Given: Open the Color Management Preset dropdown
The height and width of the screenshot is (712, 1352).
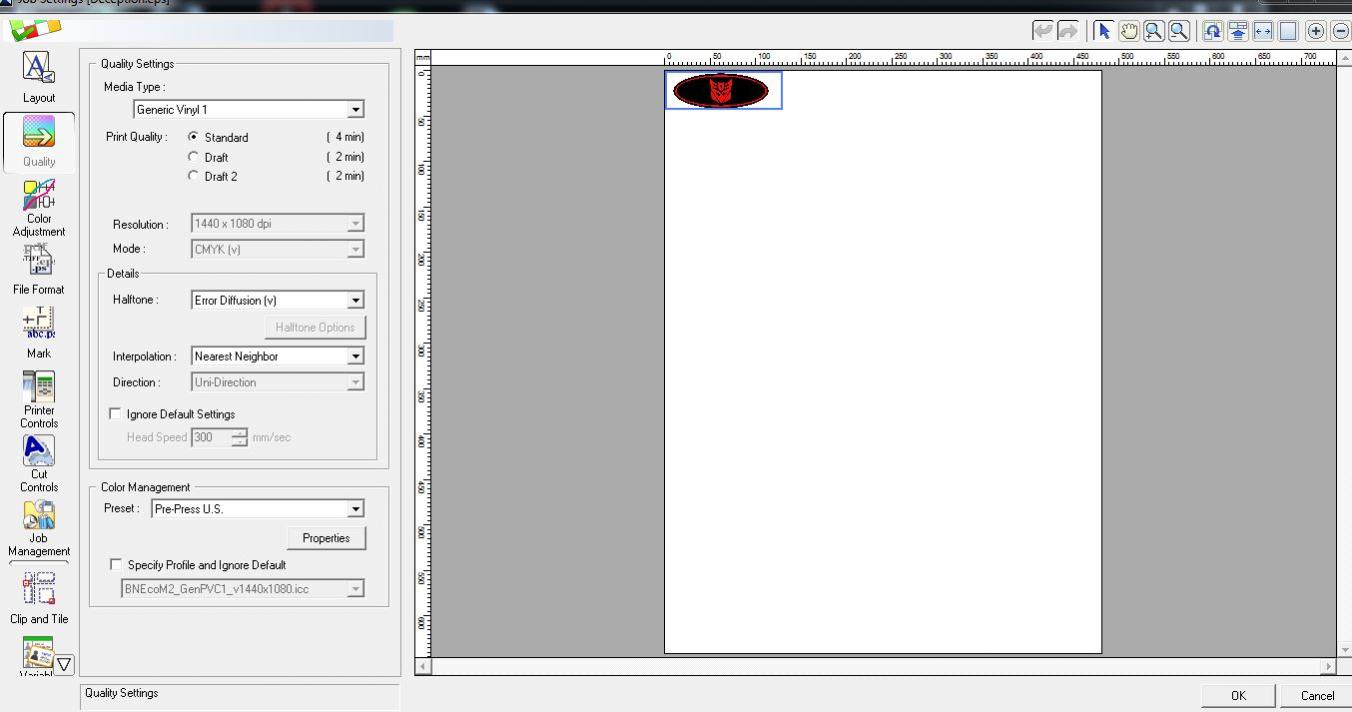Looking at the screenshot, I should [x=356, y=509].
